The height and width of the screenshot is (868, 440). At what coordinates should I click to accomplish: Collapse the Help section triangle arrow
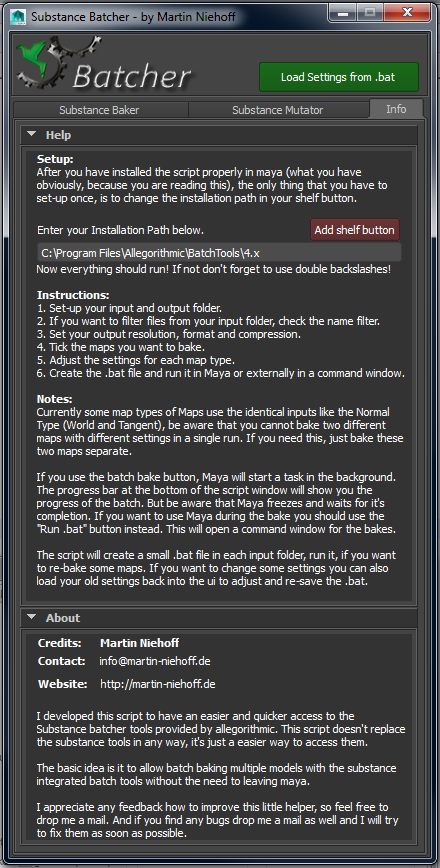coord(32,134)
